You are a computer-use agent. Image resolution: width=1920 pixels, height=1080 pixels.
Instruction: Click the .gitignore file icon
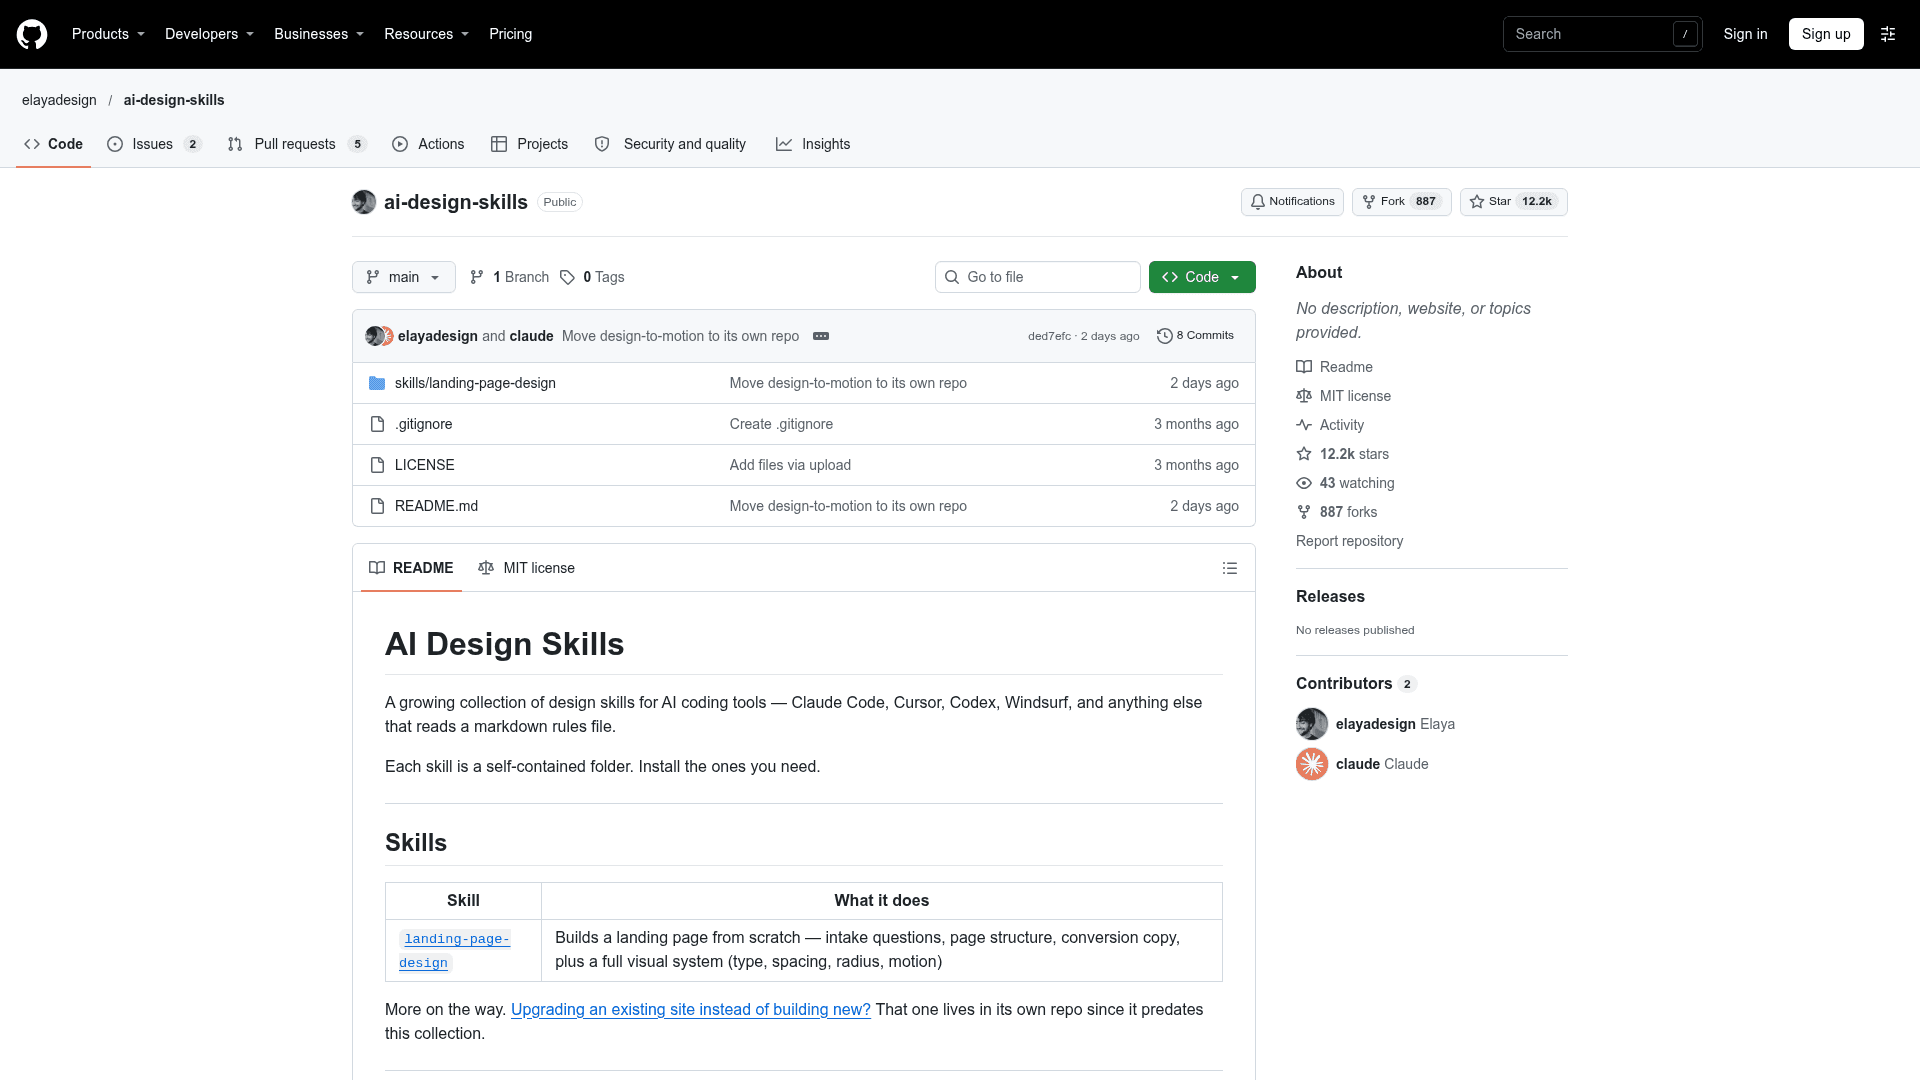pos(377,424)
